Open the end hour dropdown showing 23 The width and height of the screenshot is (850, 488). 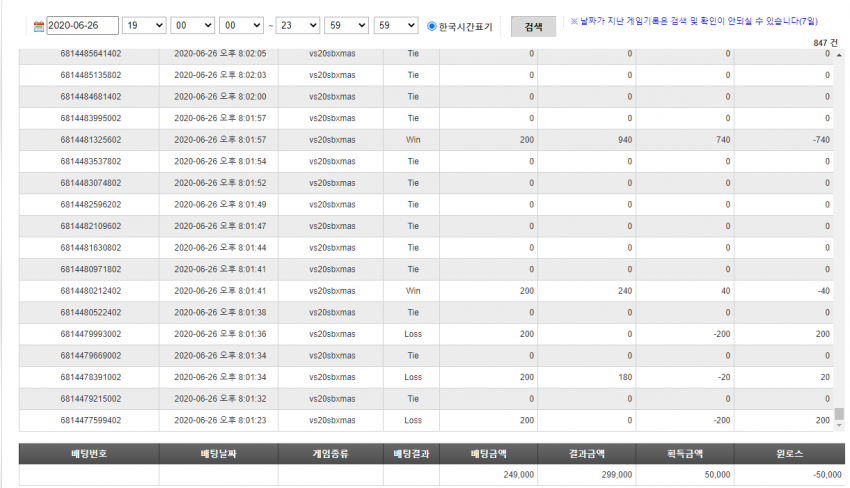pos(298,25)
